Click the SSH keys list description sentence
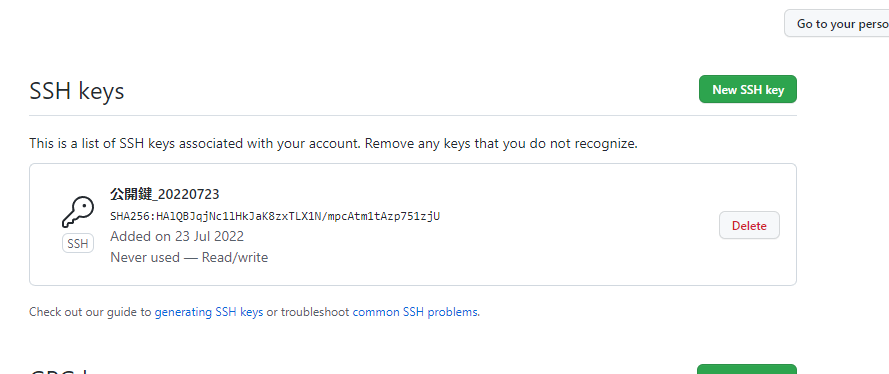The image size is (889, 374). pos(333,144)
